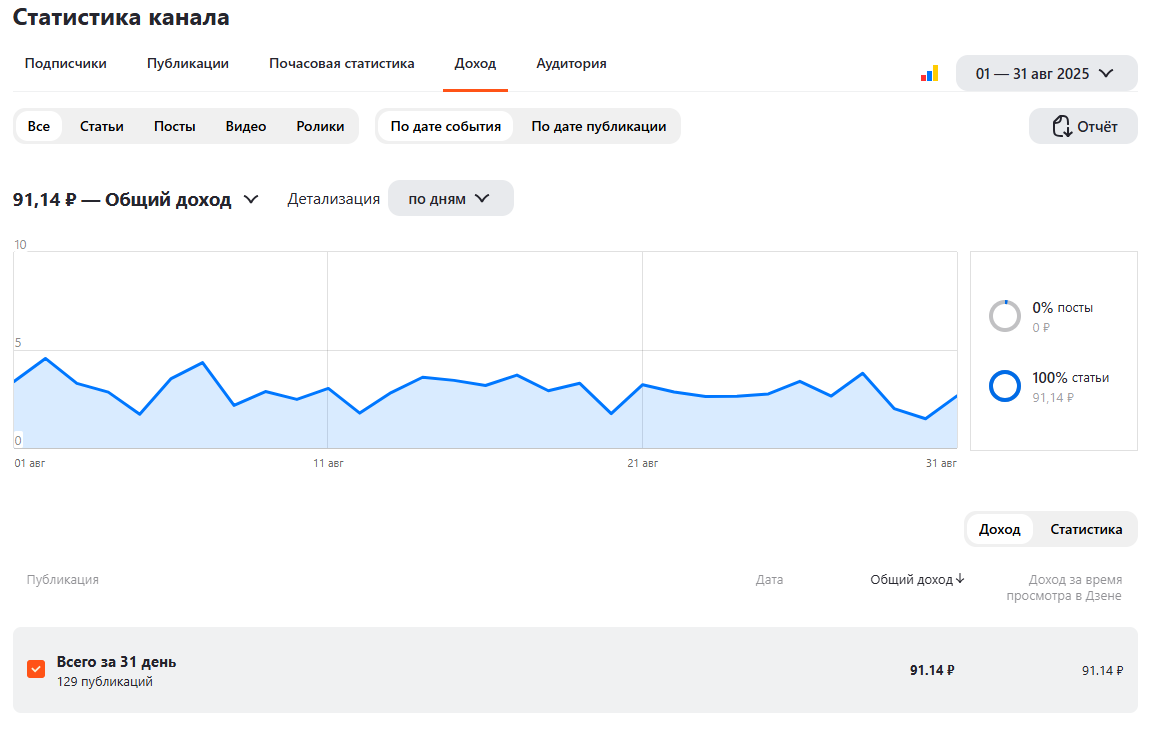
Task: Switch to Почасовая статистика tab
Action: coord(341,63)
